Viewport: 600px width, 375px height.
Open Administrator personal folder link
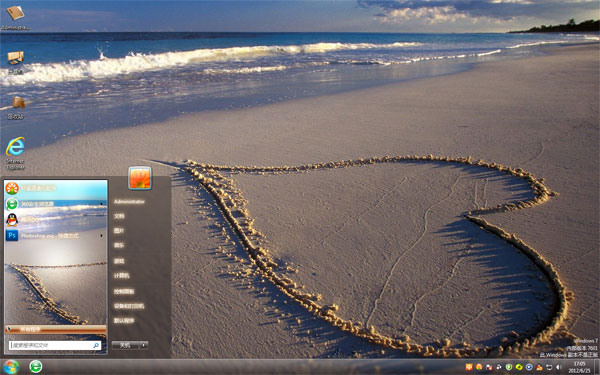(129, 201)
